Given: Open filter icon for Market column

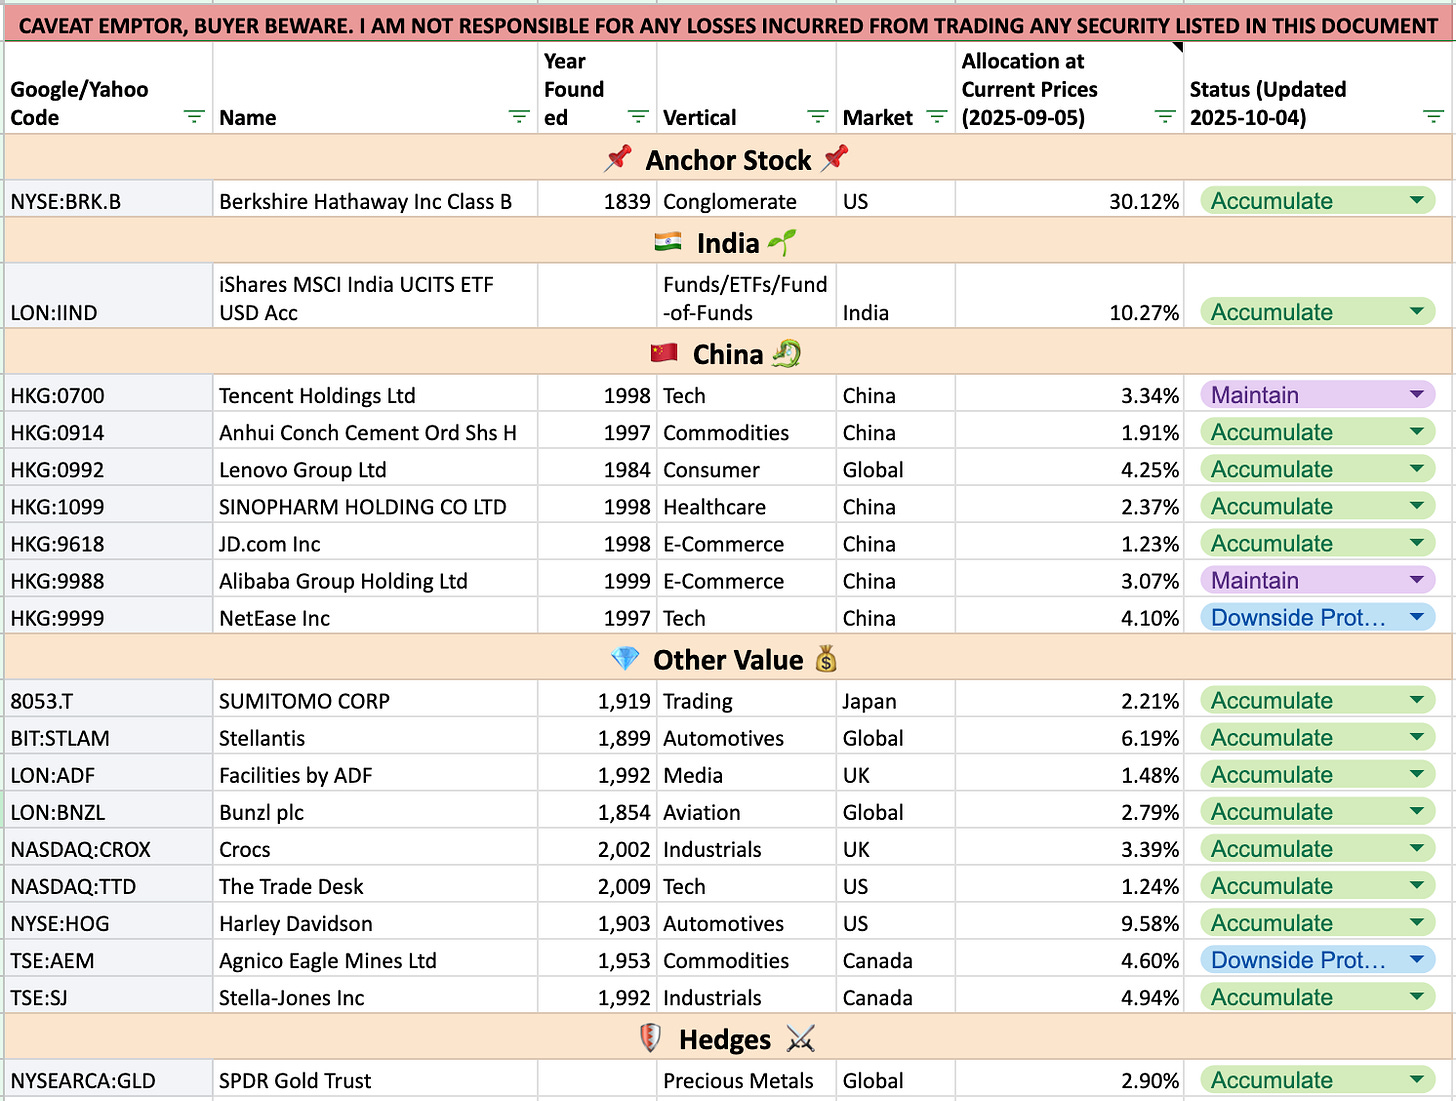Looking at the screenshot, I should [937, 117].
